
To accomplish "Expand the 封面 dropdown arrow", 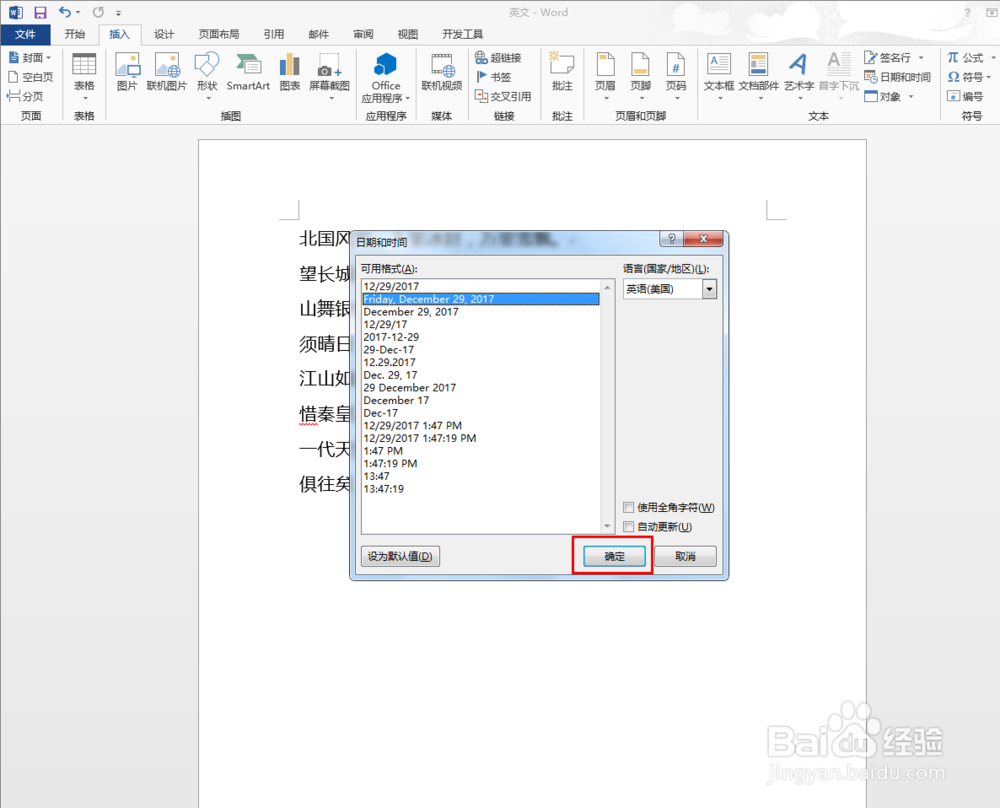I will tap(48, 58).
